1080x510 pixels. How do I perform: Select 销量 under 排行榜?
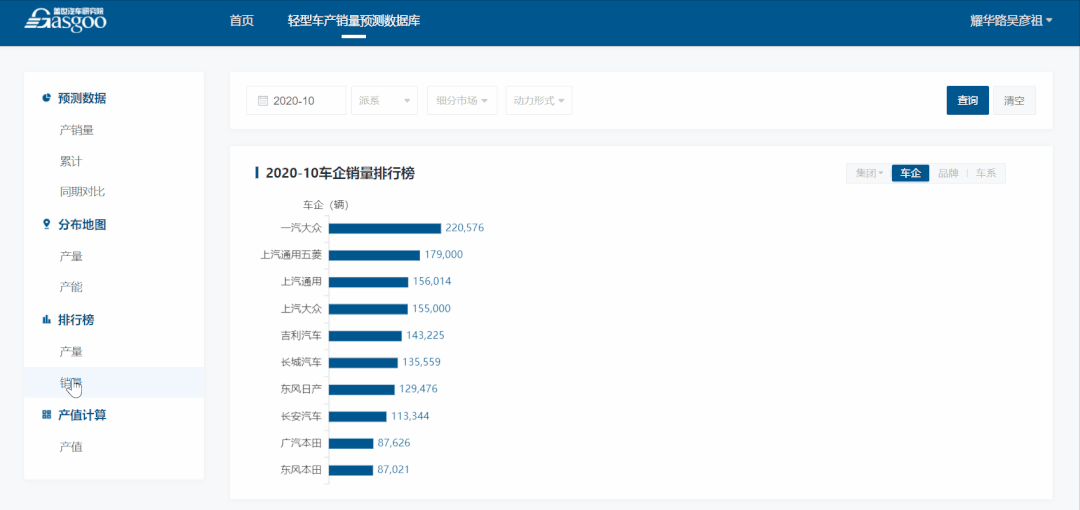(x=114, y=382)
